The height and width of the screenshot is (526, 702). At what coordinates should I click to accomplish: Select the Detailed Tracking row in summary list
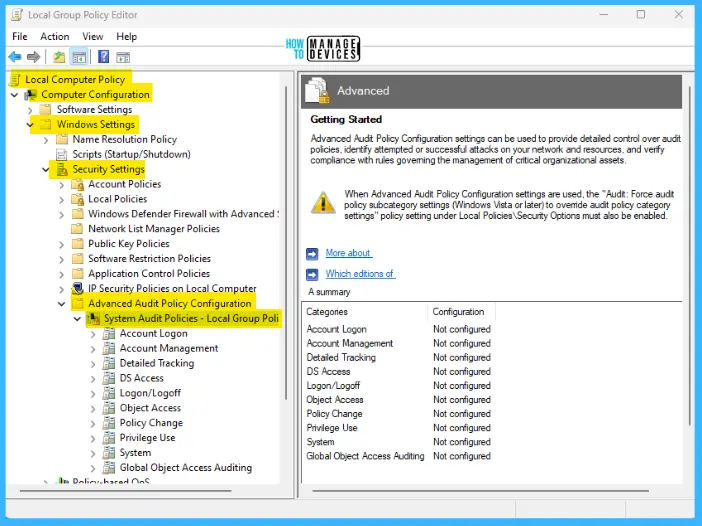398,357
